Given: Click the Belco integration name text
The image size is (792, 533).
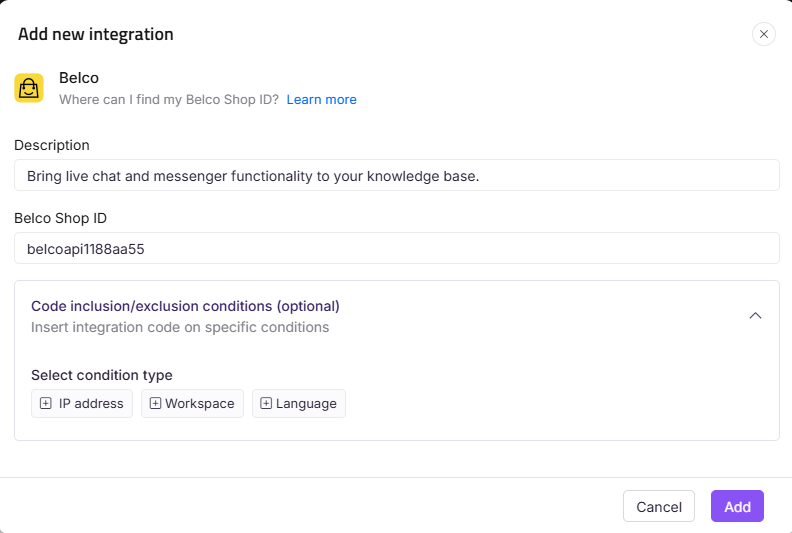Looking at the screenshot, I should (79, 78).
